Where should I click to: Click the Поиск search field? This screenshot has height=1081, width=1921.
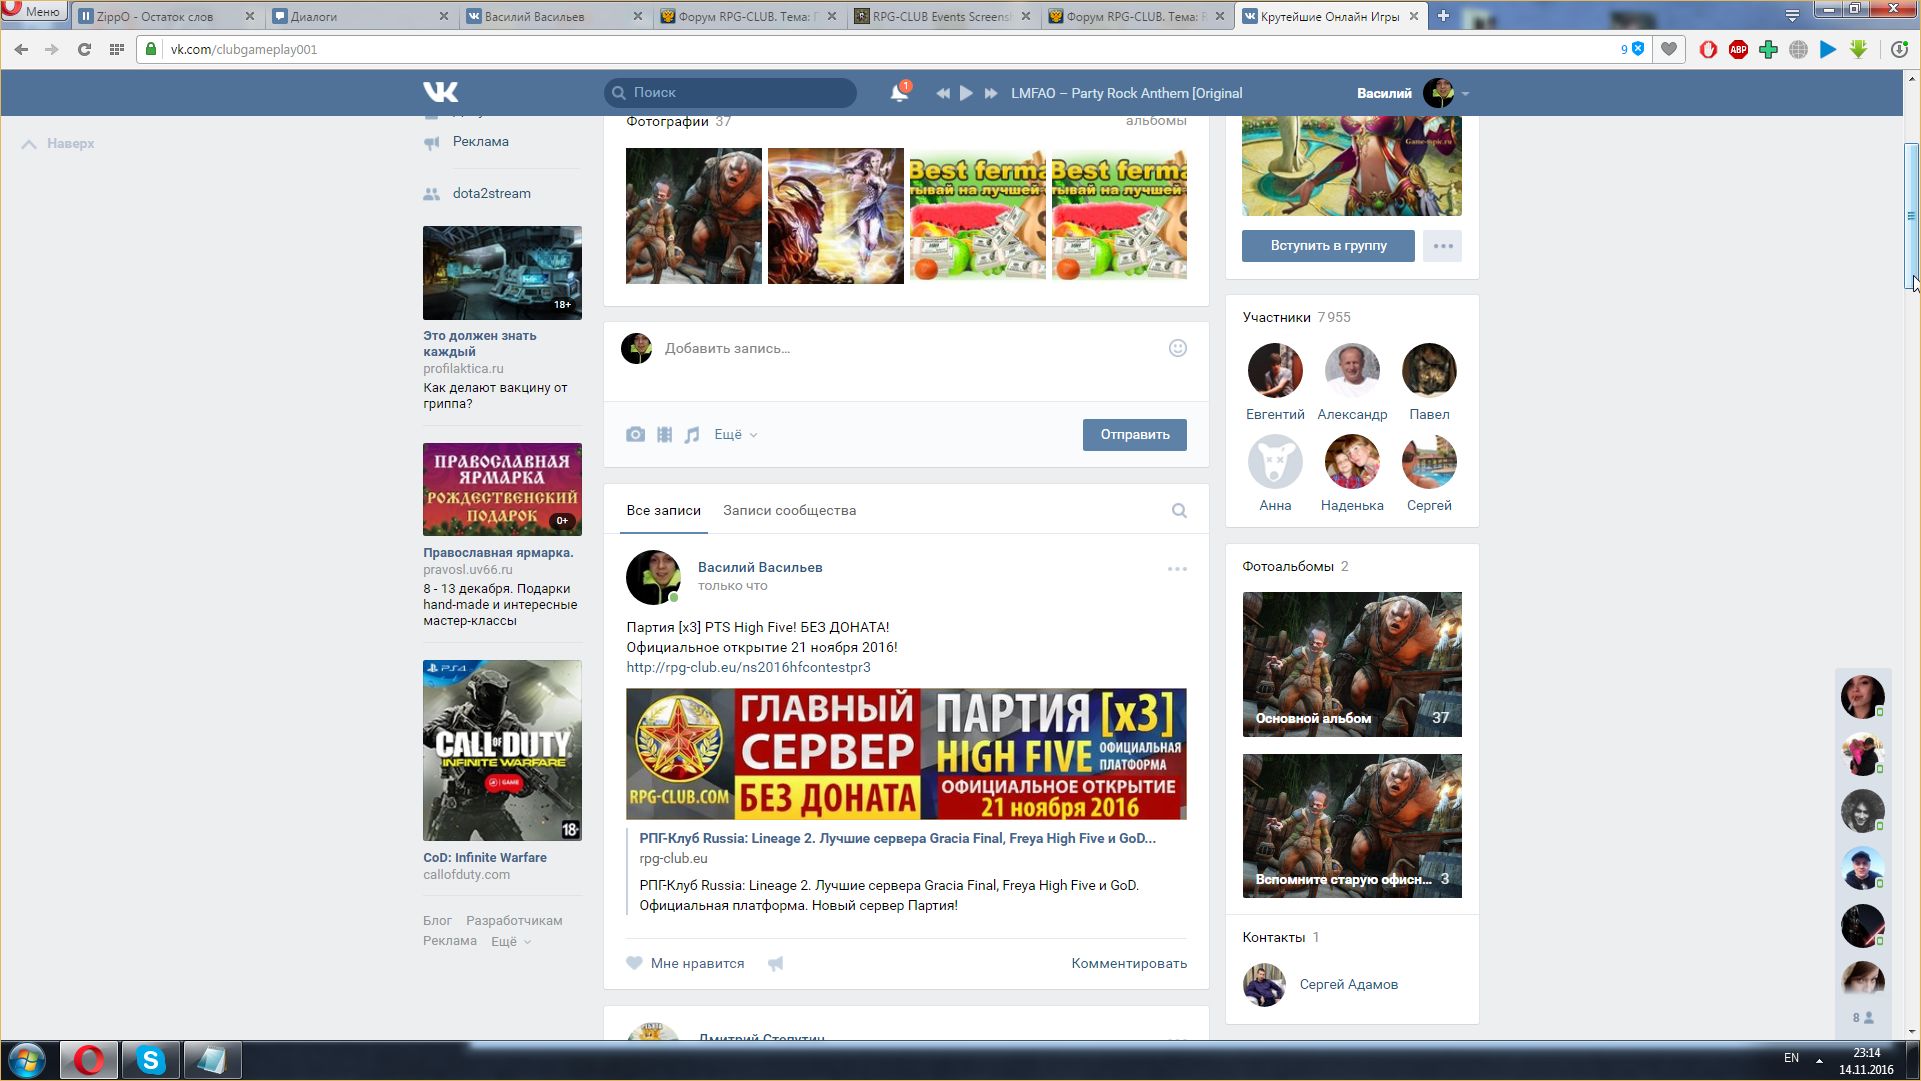(730, 92)
